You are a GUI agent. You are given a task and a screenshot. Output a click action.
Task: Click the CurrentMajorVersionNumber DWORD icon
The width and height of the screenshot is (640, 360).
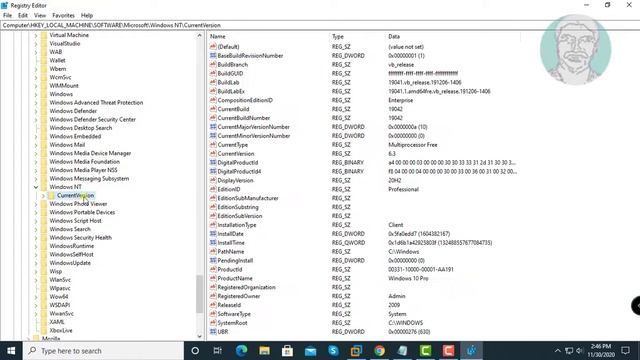coord(213,127)
